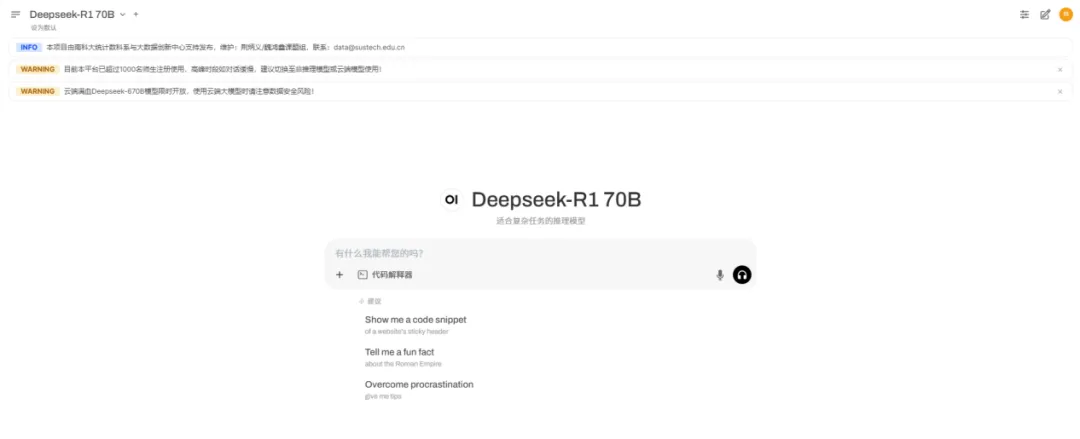Start voice call mode with headphone button
This screenshot has width=1080, height=439.
pyautogui.click(x=742, y=274)
